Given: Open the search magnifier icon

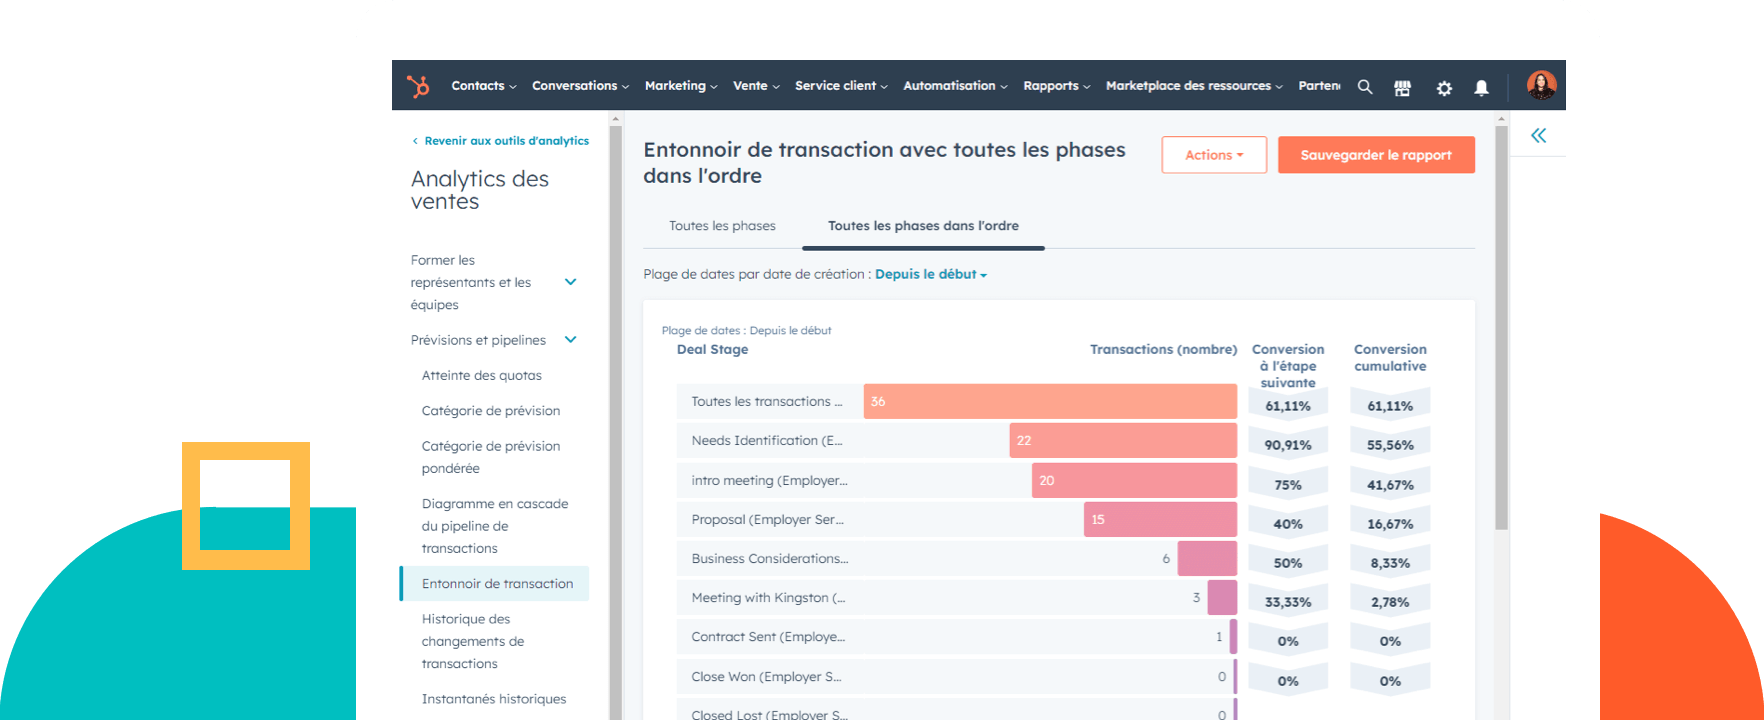Looking at the screenshot, I should tap(1365, 87).
